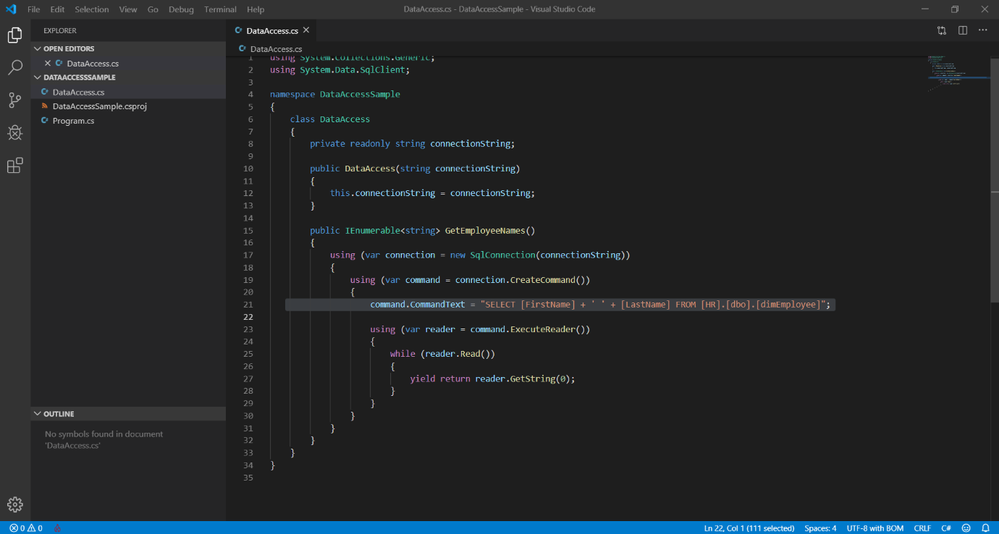Open the feedback smiley in status bar
This screenshot has height=534, width=999.
tap(967, 528)
